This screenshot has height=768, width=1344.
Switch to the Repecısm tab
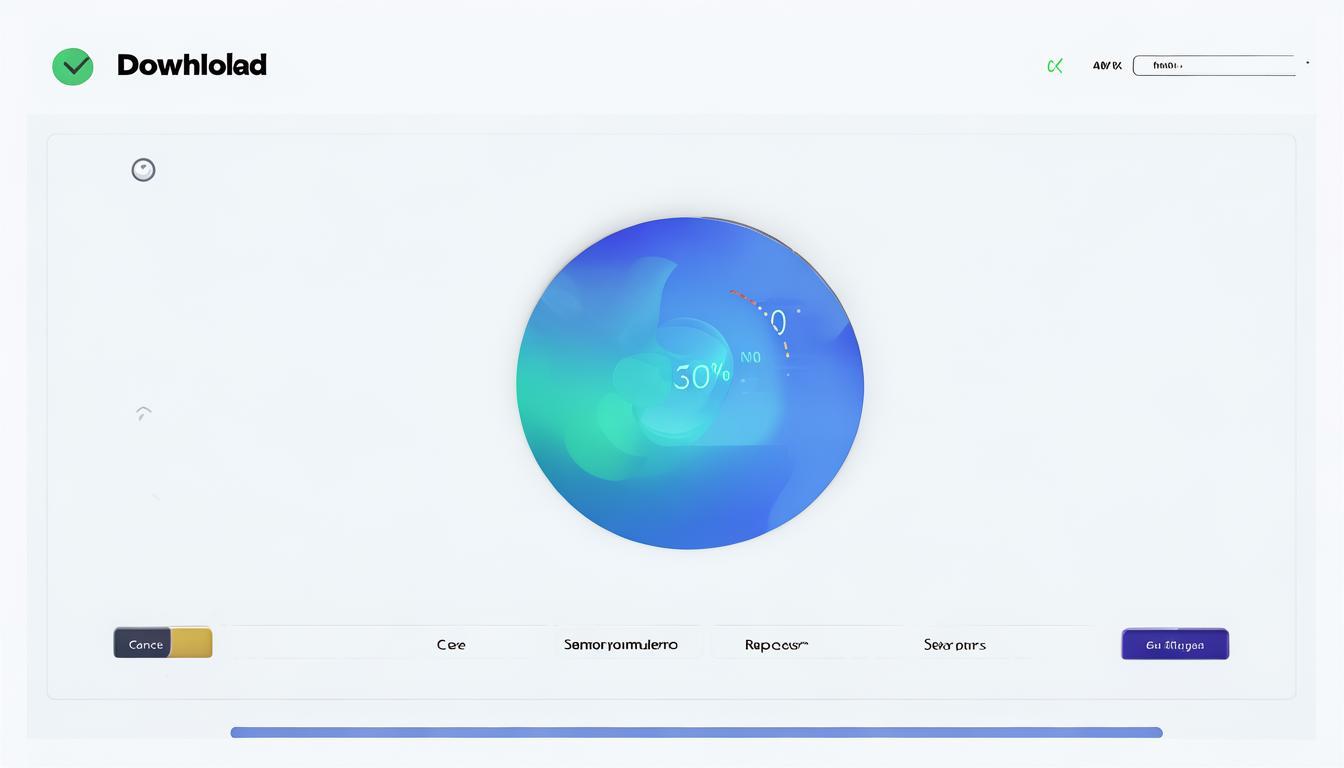[x=776, y=645]
